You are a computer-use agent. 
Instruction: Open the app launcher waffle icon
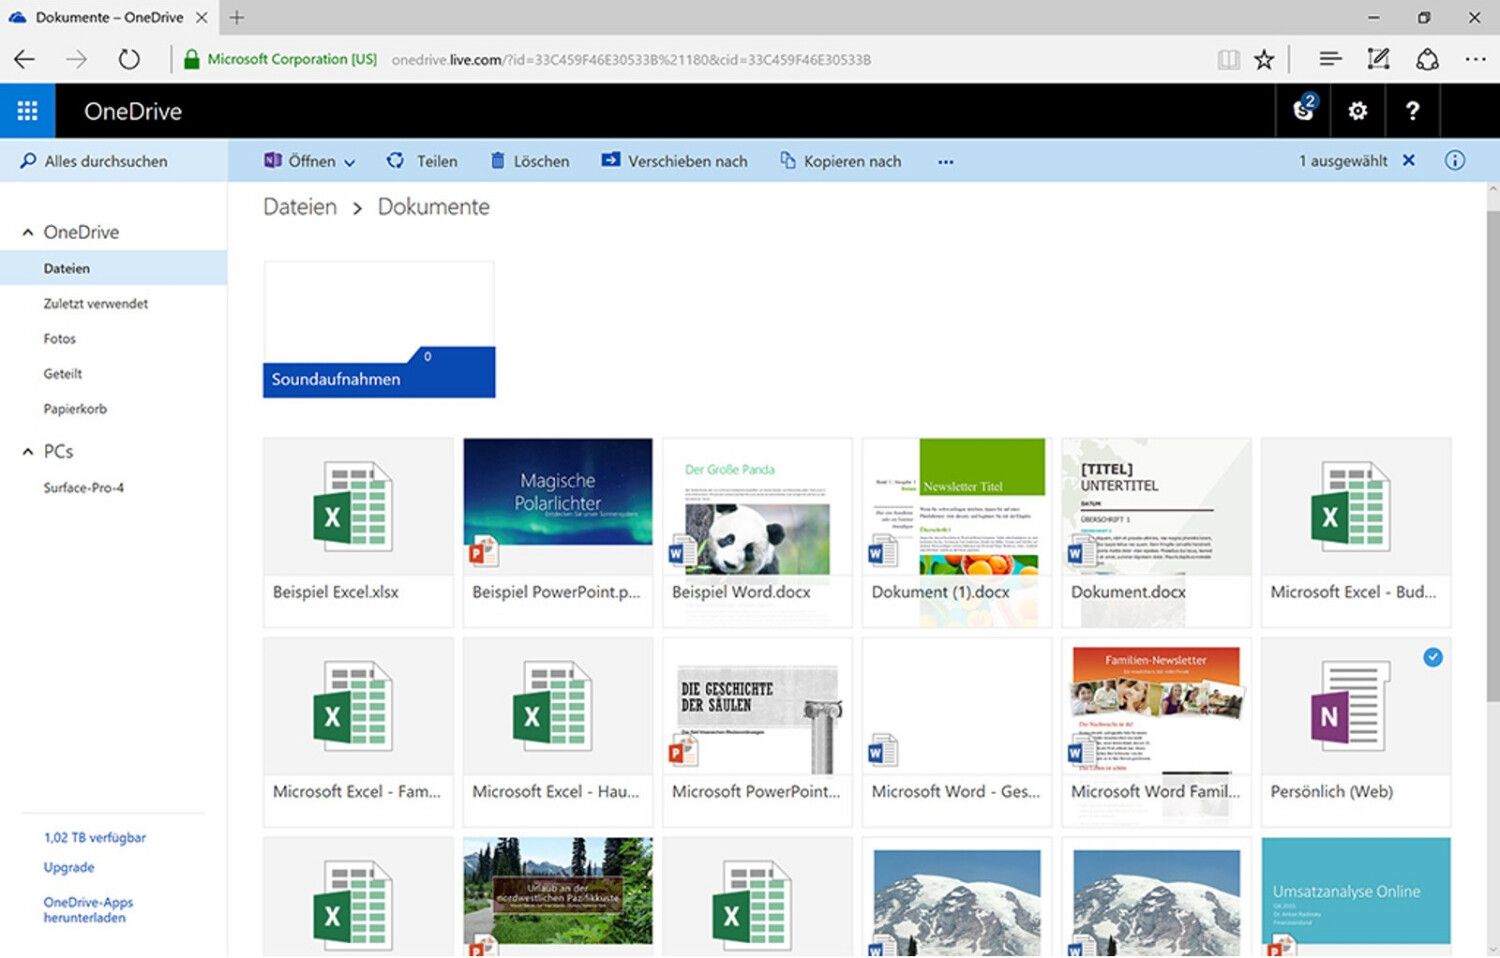pos(27,111)
